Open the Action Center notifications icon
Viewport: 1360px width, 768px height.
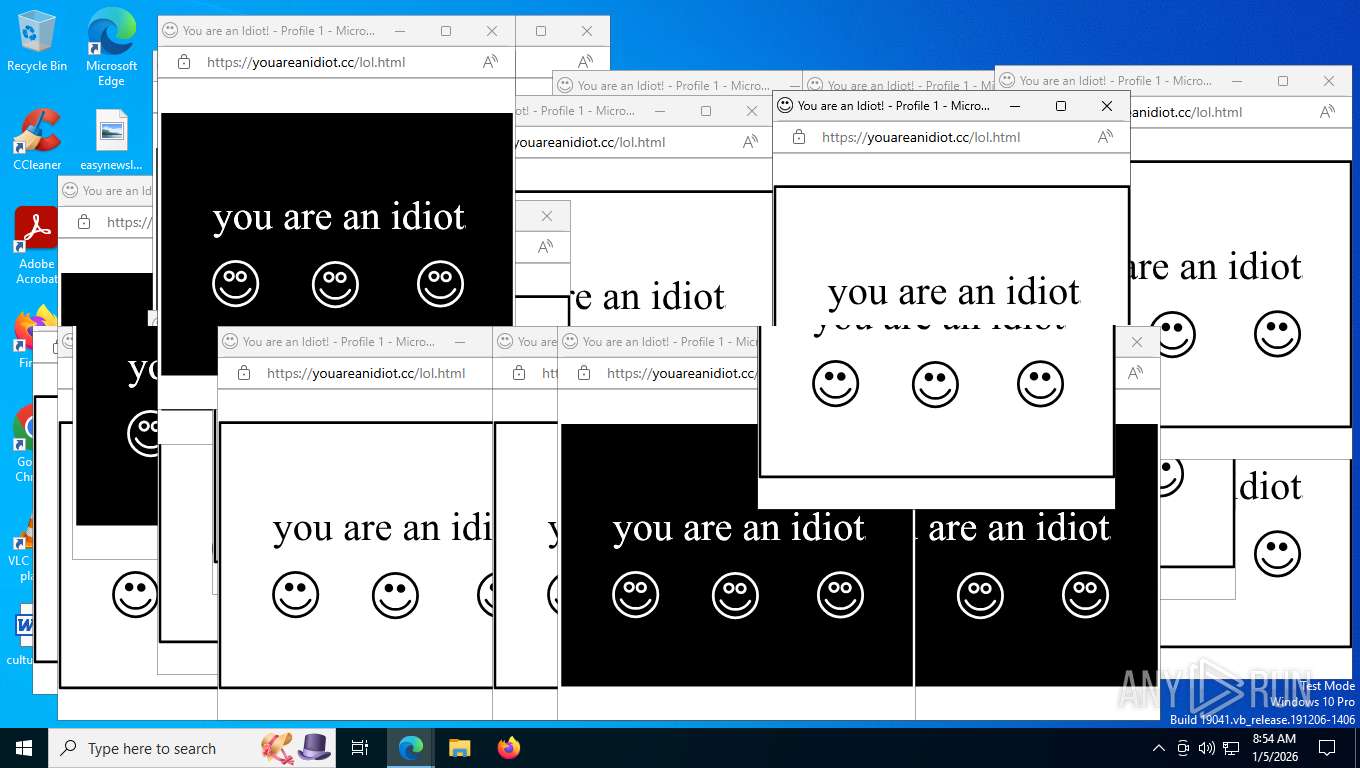tap(1327, 748)
